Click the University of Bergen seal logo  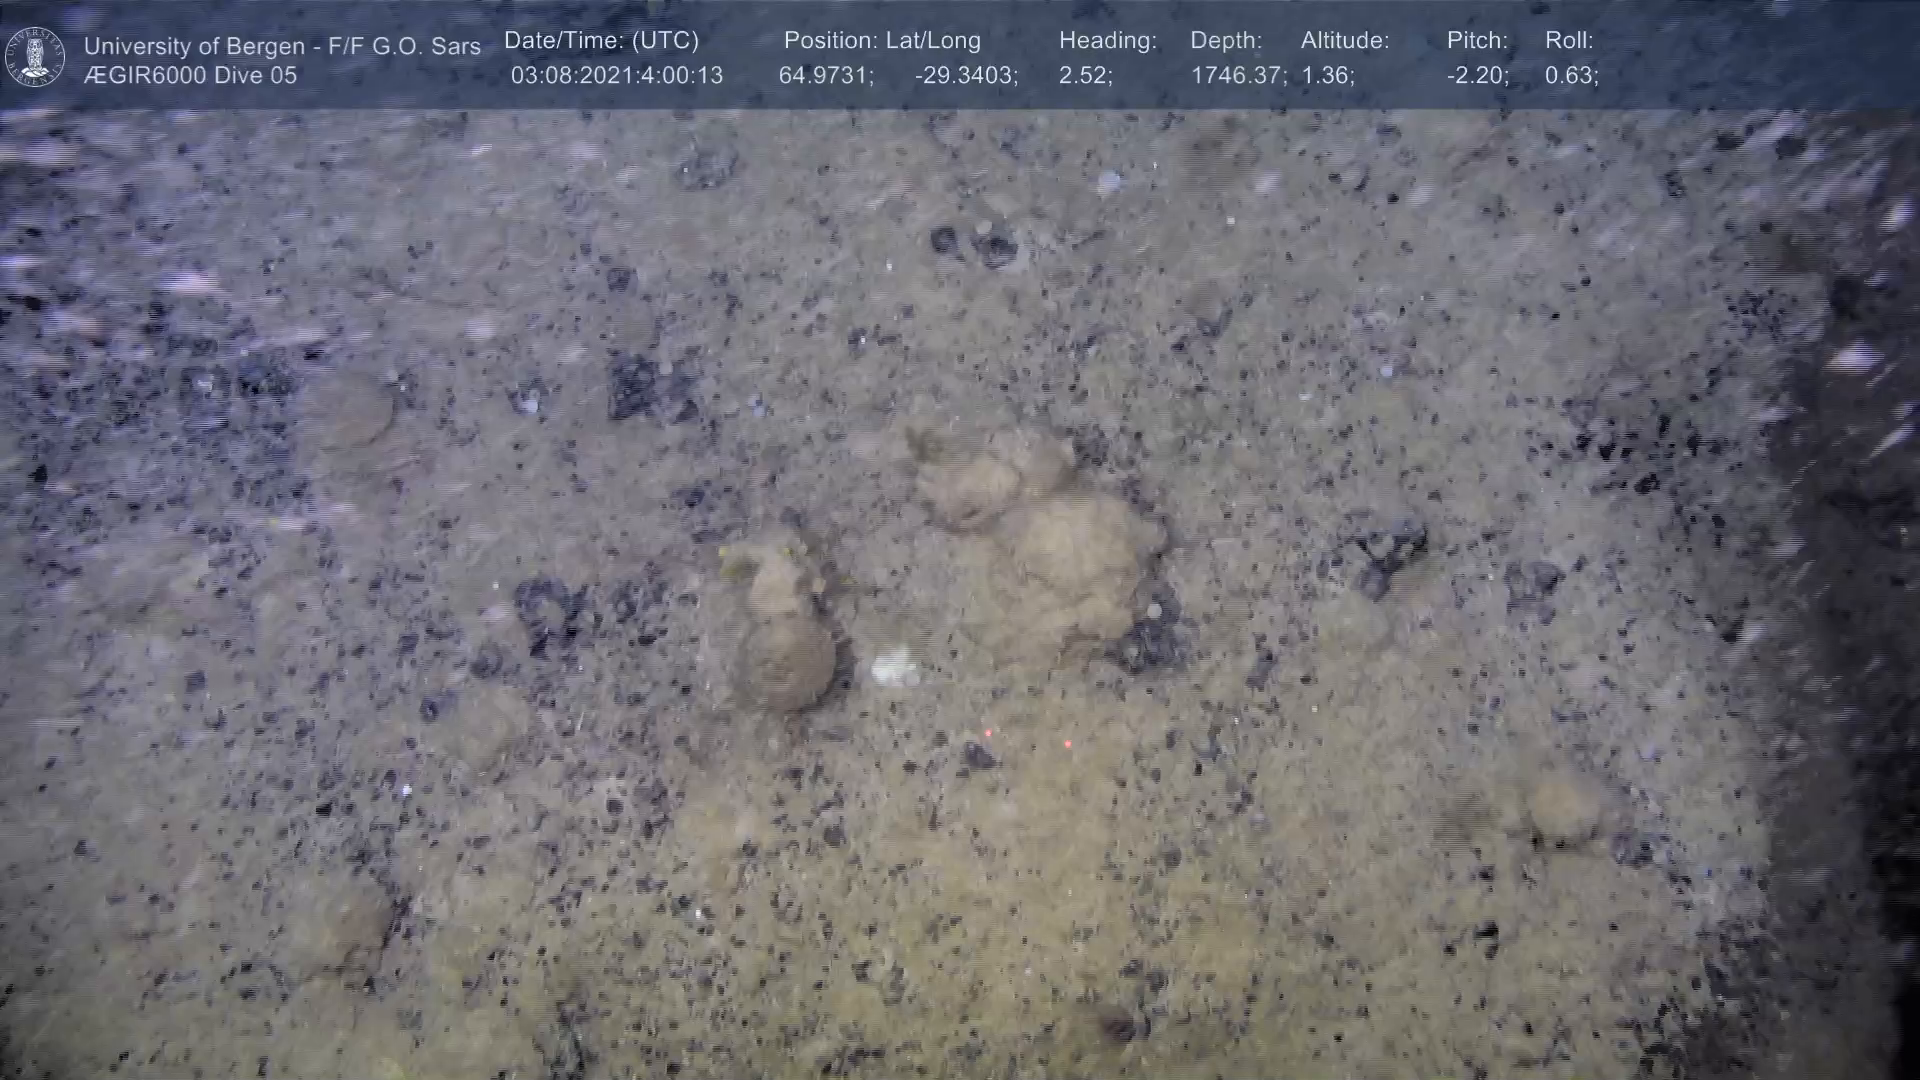pyautogui.click(x=35, y=57)
